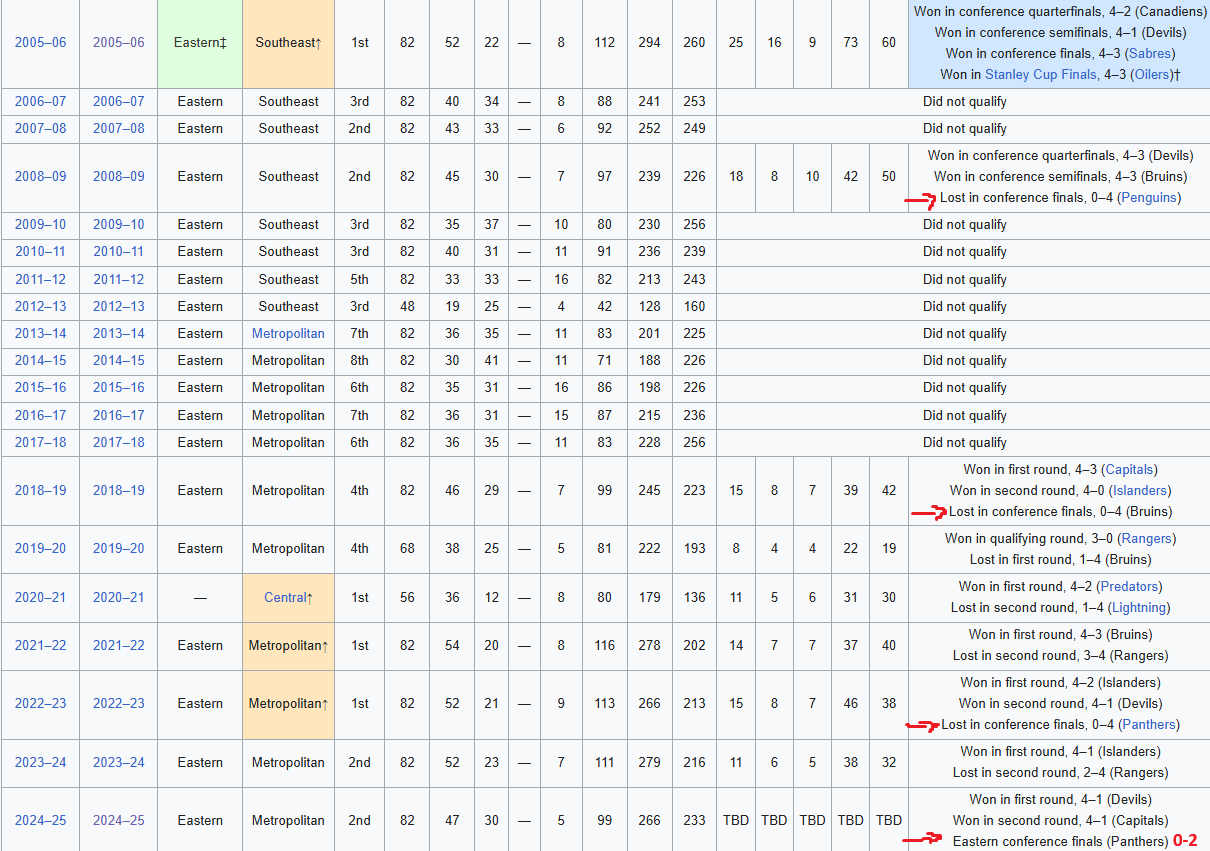Click the leftmost 2024–25 season link
The height and width of the screenshot is (851, 1210).
(x=40, y=820)
